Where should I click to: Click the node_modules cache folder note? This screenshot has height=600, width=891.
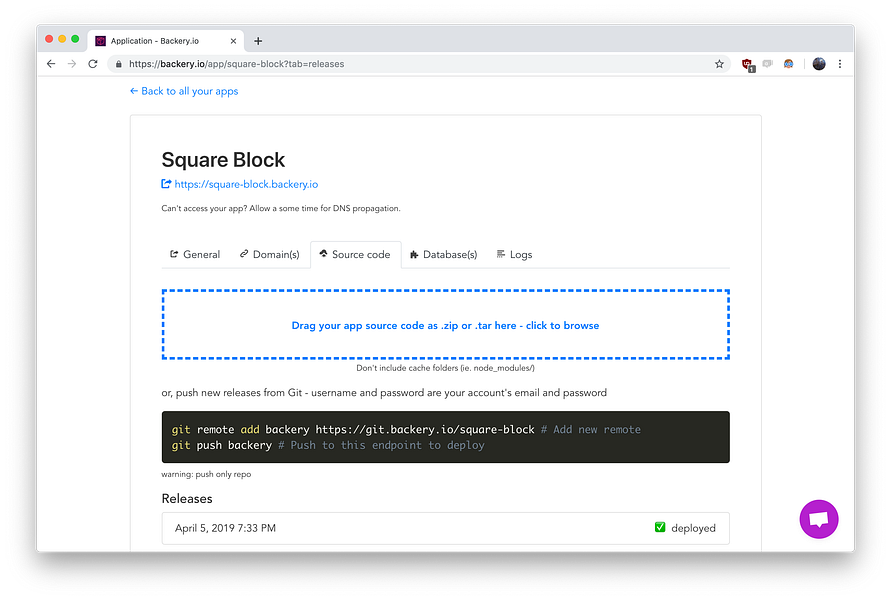446,368
